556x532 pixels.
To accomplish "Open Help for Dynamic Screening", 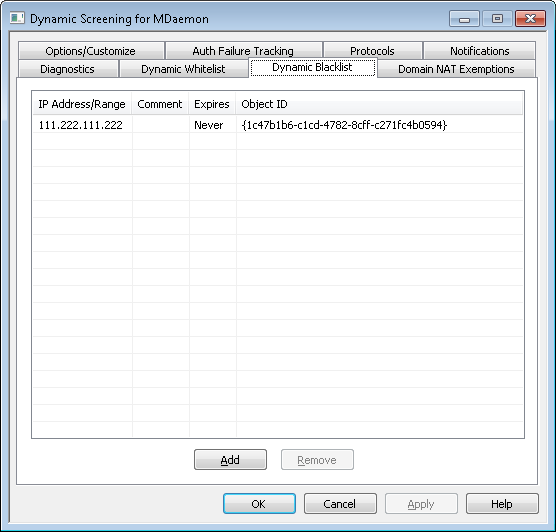I will [502, 504].
